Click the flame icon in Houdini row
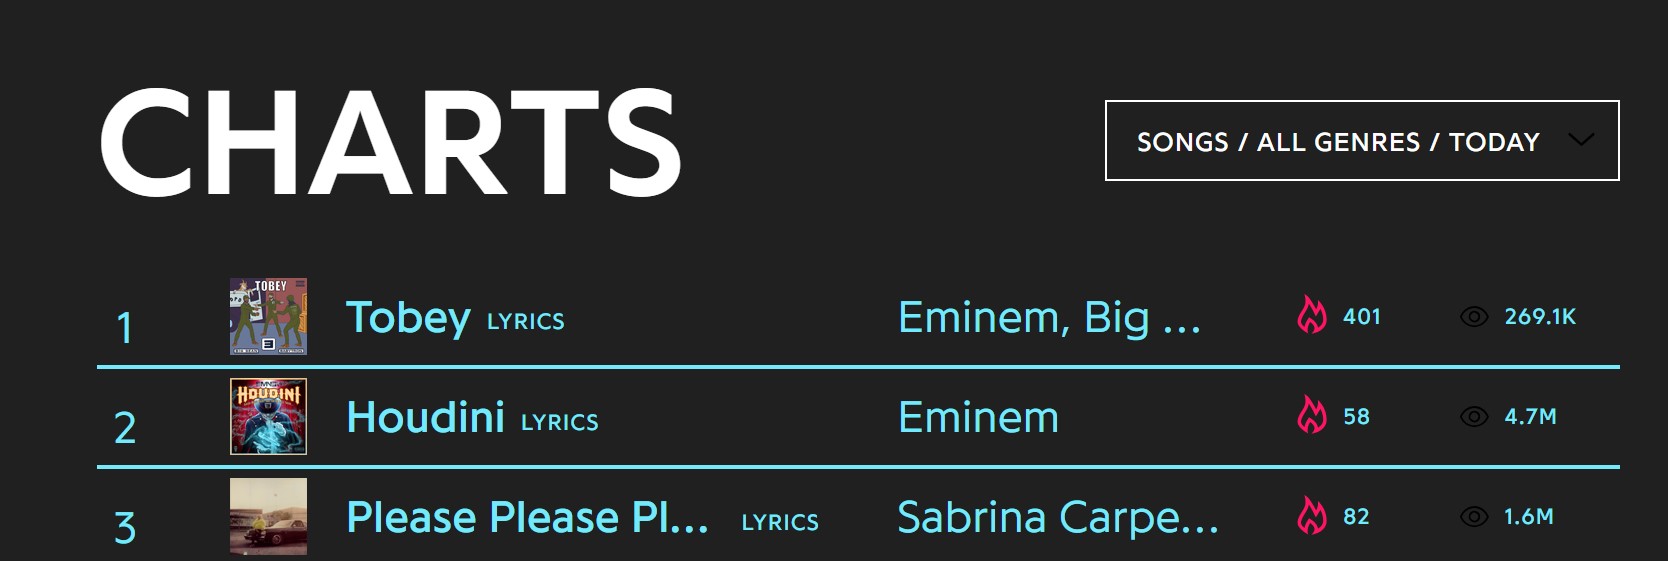This screenshot has height=561, width=1668. coord(1311,416)
